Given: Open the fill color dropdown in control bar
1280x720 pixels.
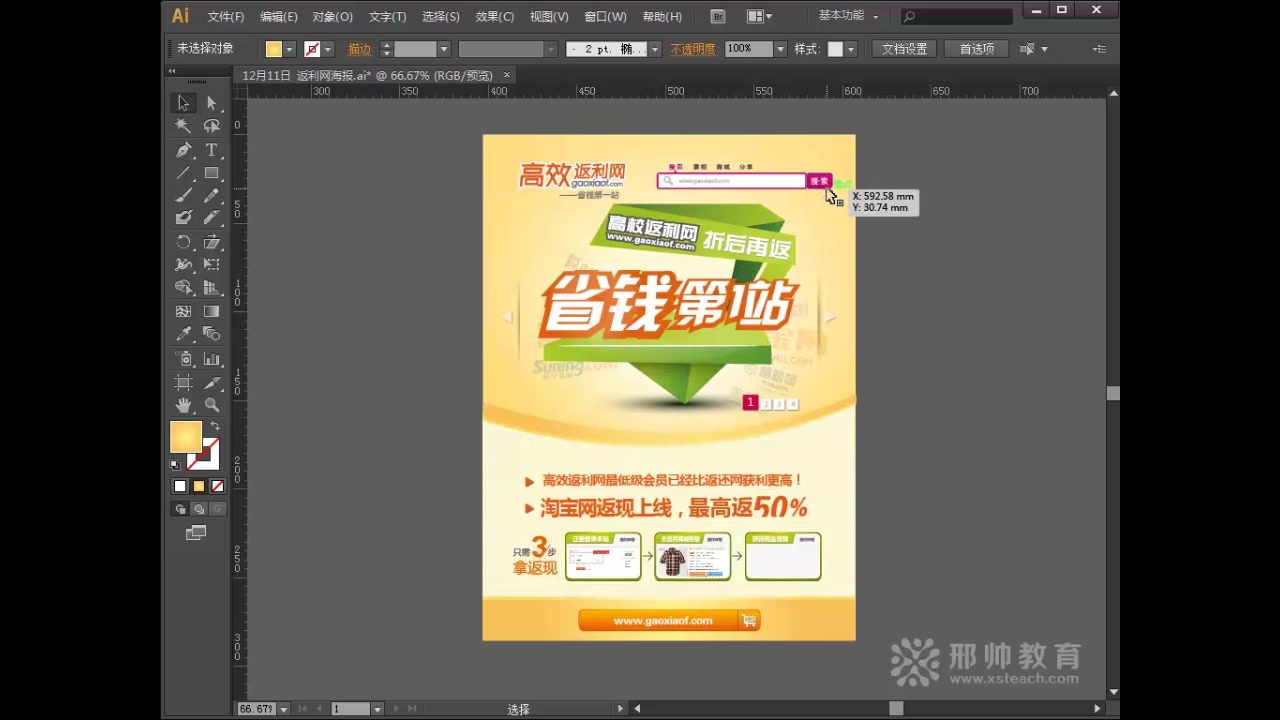Looking at the screenshot, I should pos(290,49).
